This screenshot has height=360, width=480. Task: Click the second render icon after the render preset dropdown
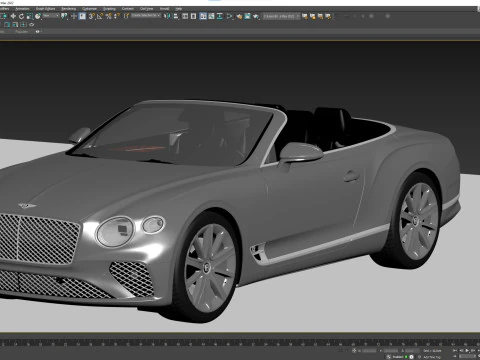coord(313,16)
